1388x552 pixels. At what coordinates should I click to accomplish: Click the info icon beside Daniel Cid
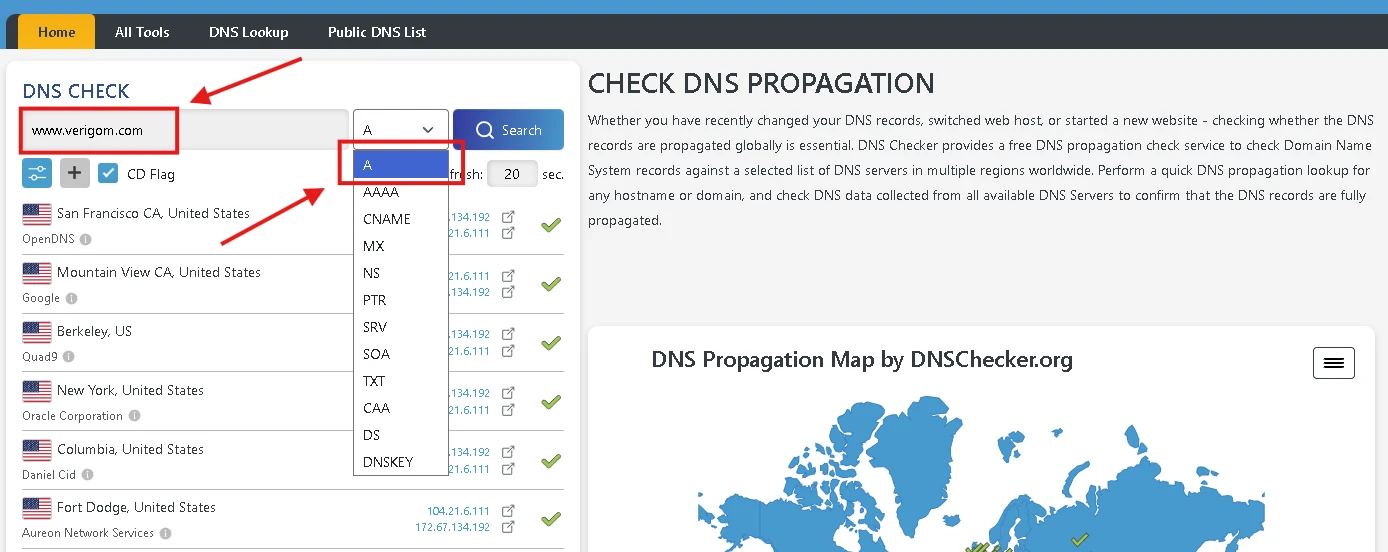[x=87, y=475]
